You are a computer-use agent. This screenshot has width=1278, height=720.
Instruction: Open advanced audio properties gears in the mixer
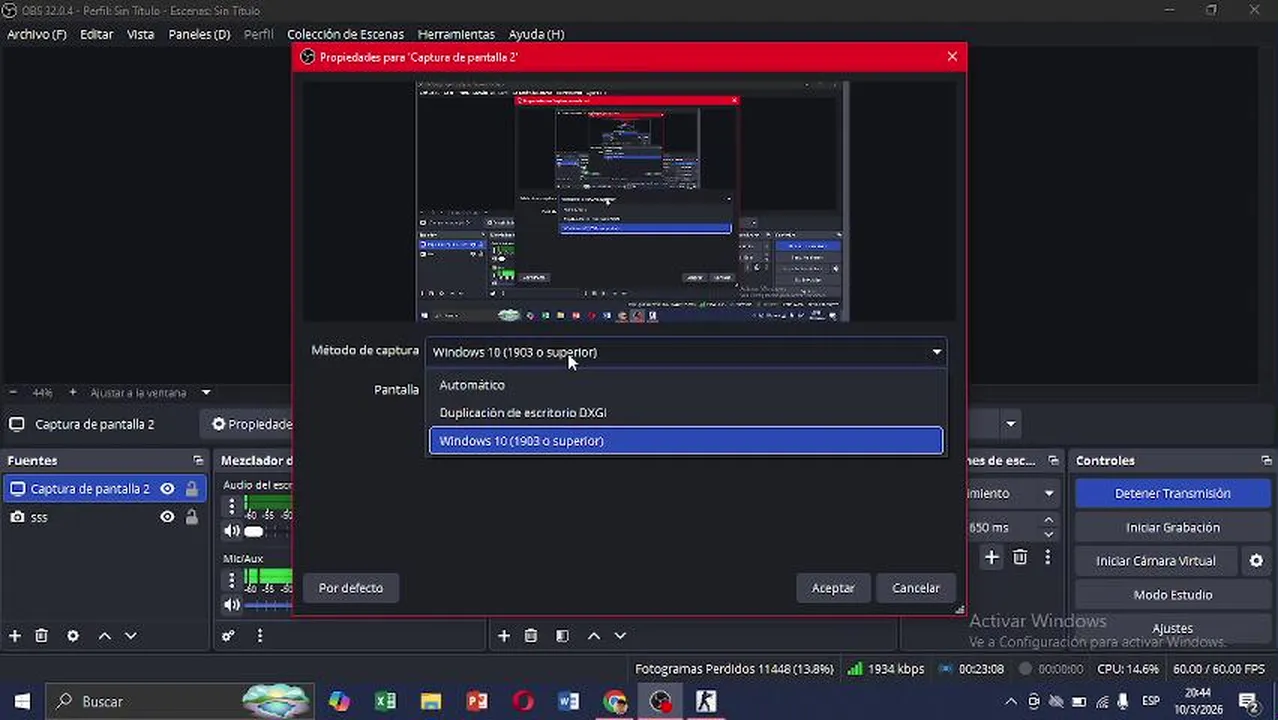tap(228, 636)
